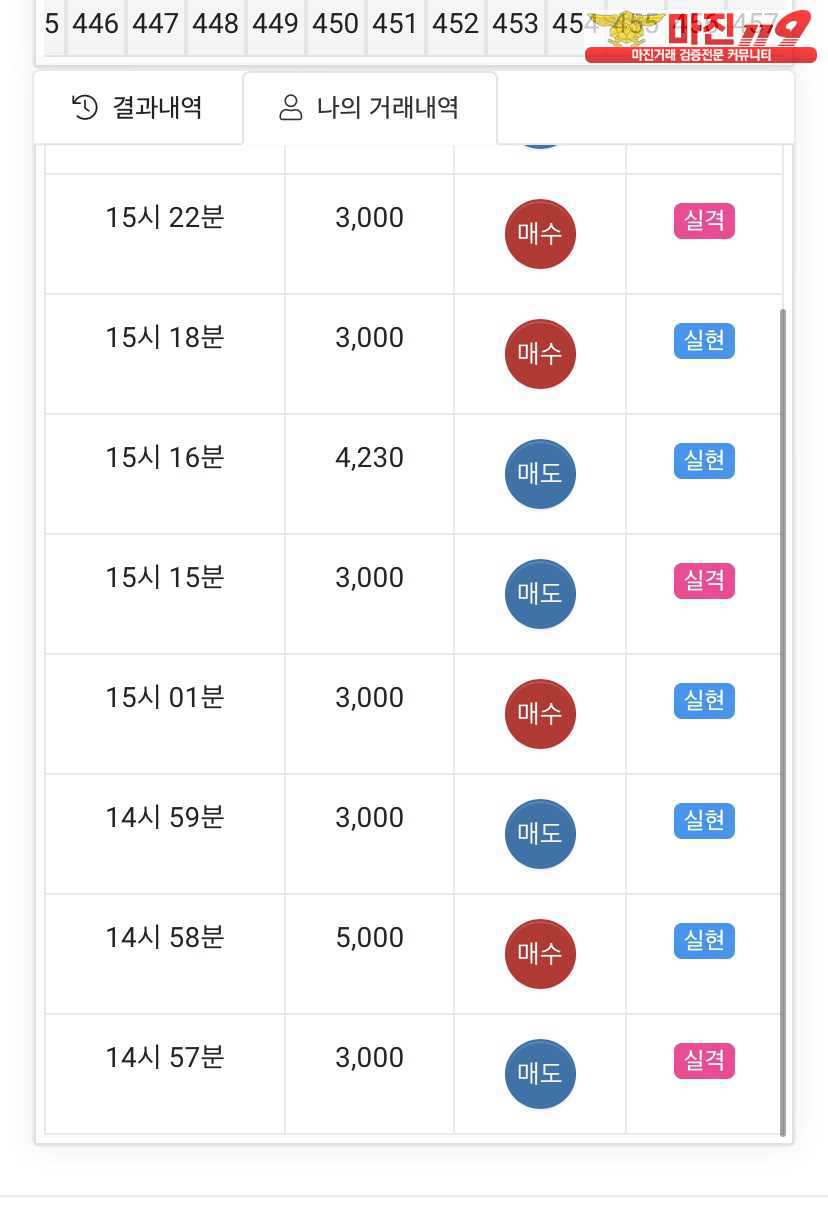Click the history clock icon
This screenshot has width=828, height=1217.
tap(85, 107)
